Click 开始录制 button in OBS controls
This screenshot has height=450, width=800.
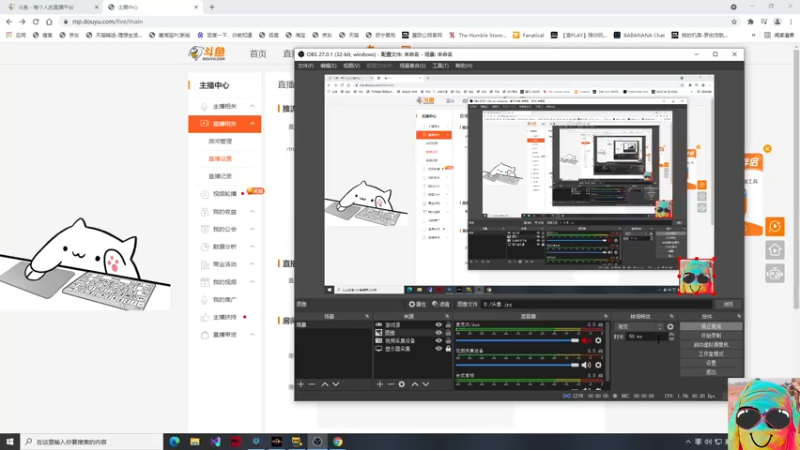[x=711, y=336]
